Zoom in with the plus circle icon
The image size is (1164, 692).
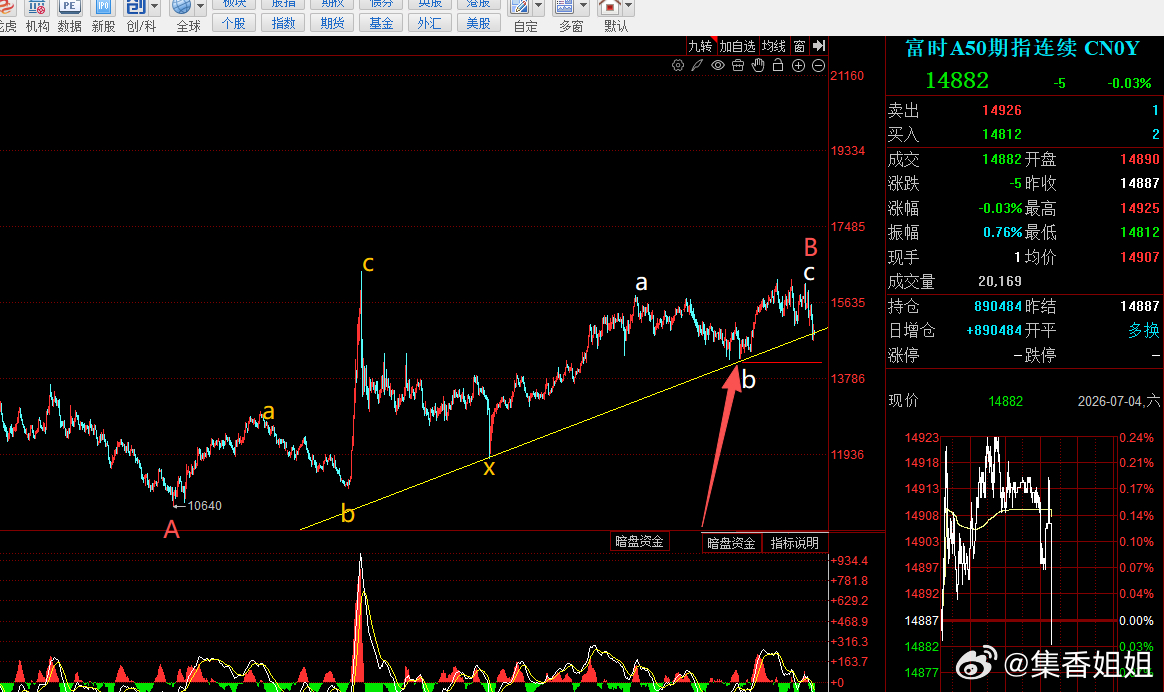coord(798,65)
